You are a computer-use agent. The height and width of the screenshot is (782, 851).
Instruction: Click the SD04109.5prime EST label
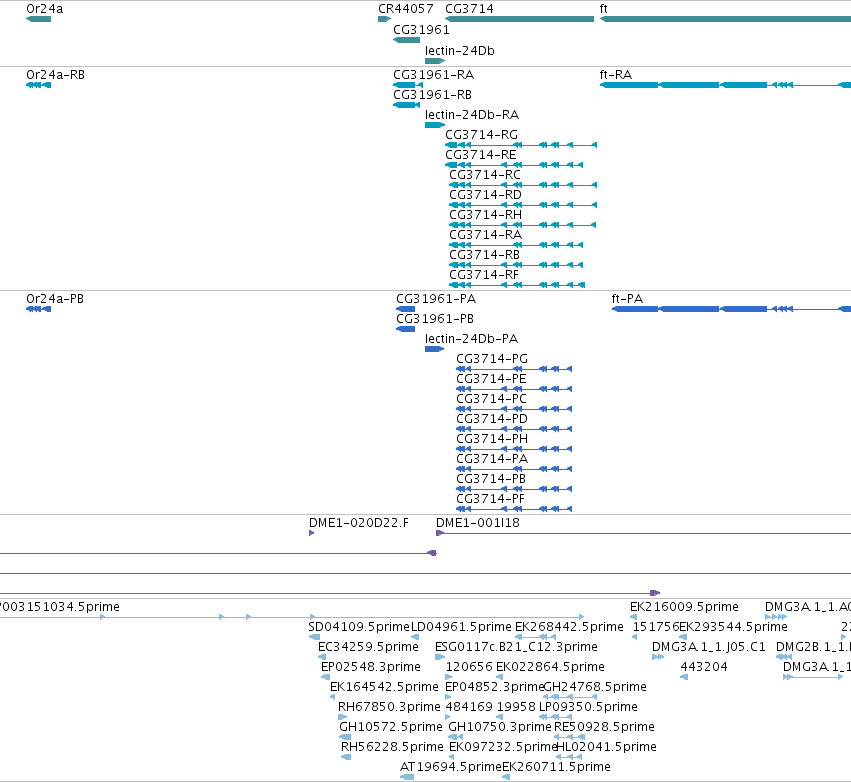359,627
